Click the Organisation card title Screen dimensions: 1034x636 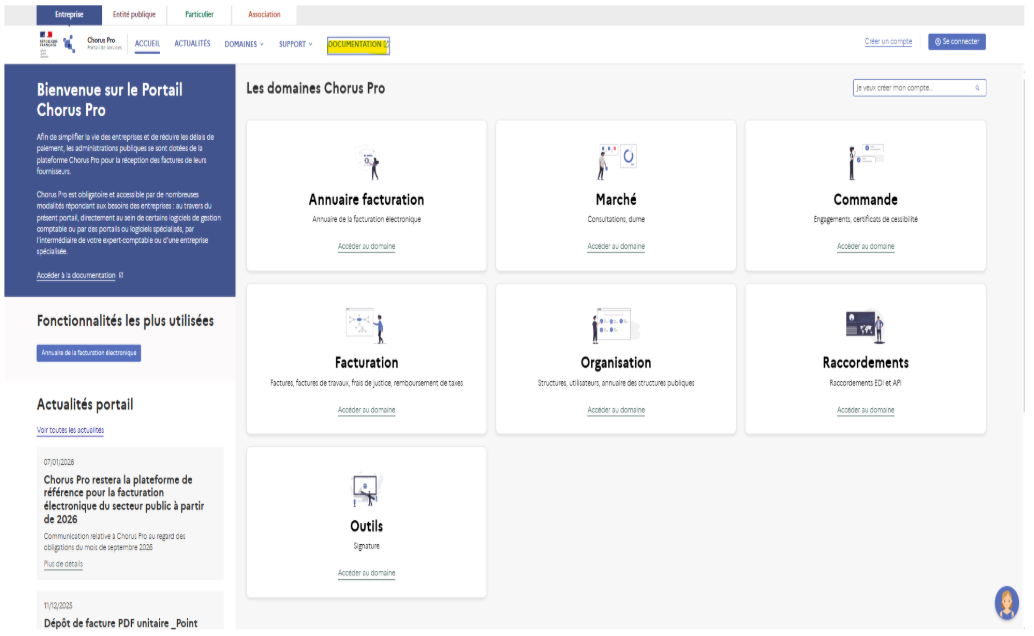click(x=616, y=363)
